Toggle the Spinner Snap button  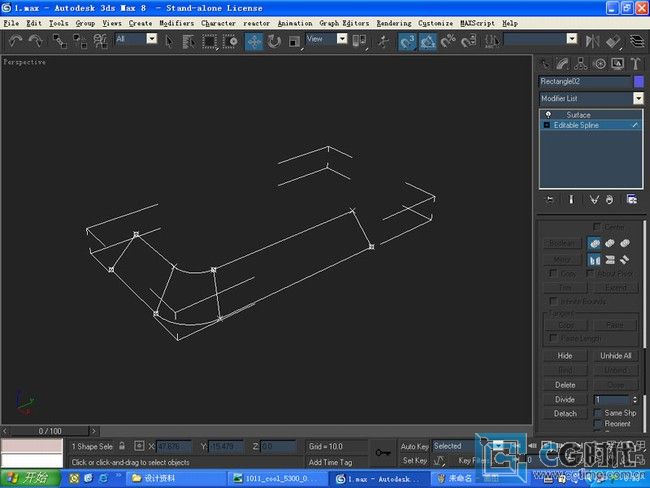[468, 41]
